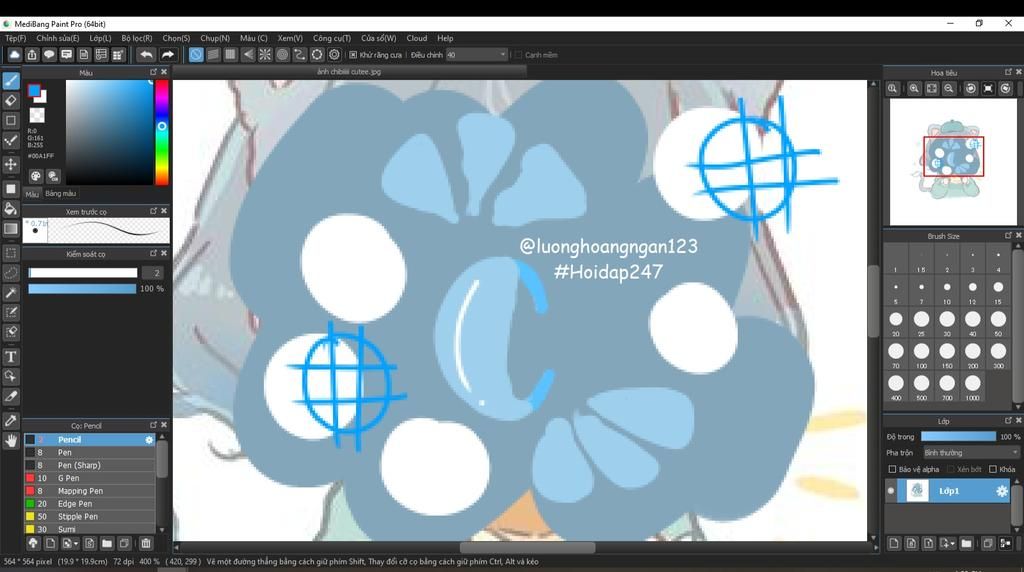This screenshot has height=572, width=1024.
Task: Open the Bộ lọc(R) menu
Action: tap(136, 39)
